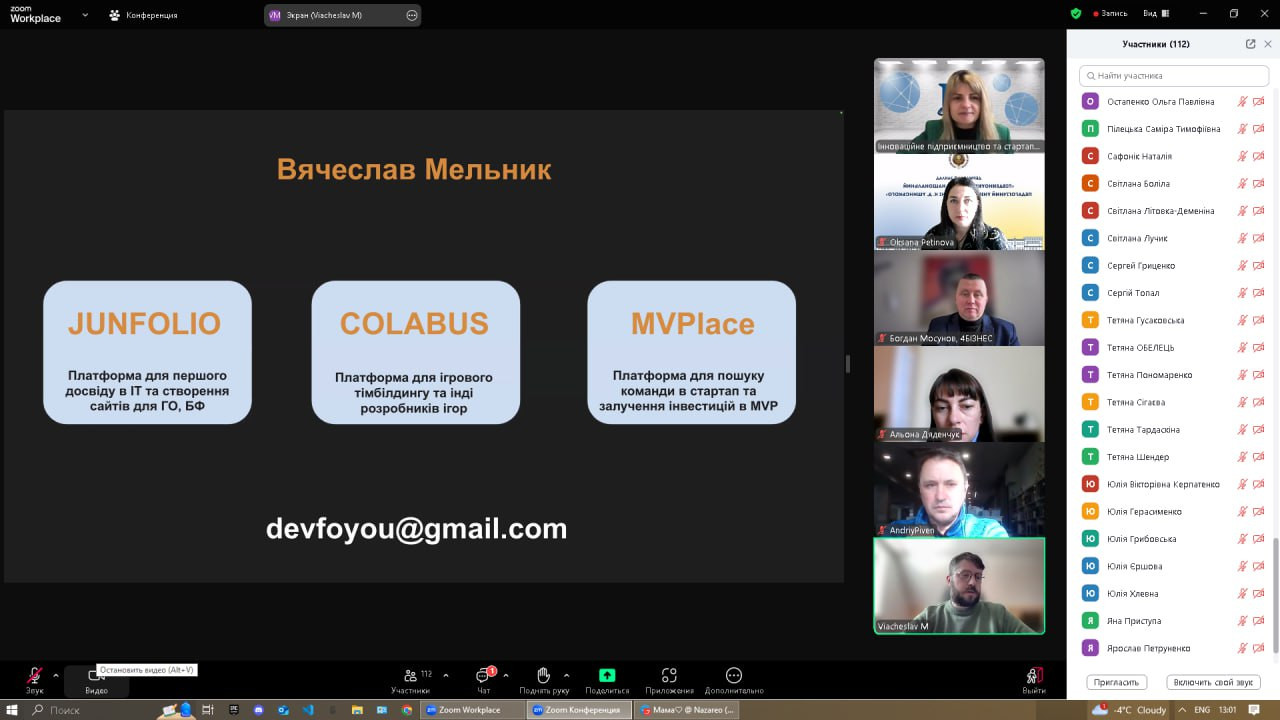1280x720 pixels.
Task: Click the Найти участника search field
Action: 1174,76
